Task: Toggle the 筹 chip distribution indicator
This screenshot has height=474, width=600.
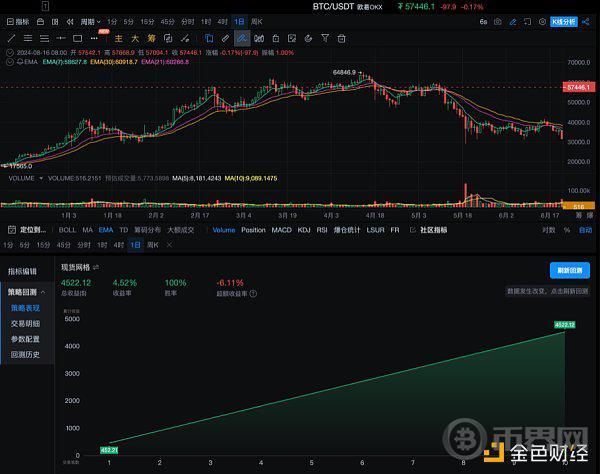Action: [x=152, y=38]
